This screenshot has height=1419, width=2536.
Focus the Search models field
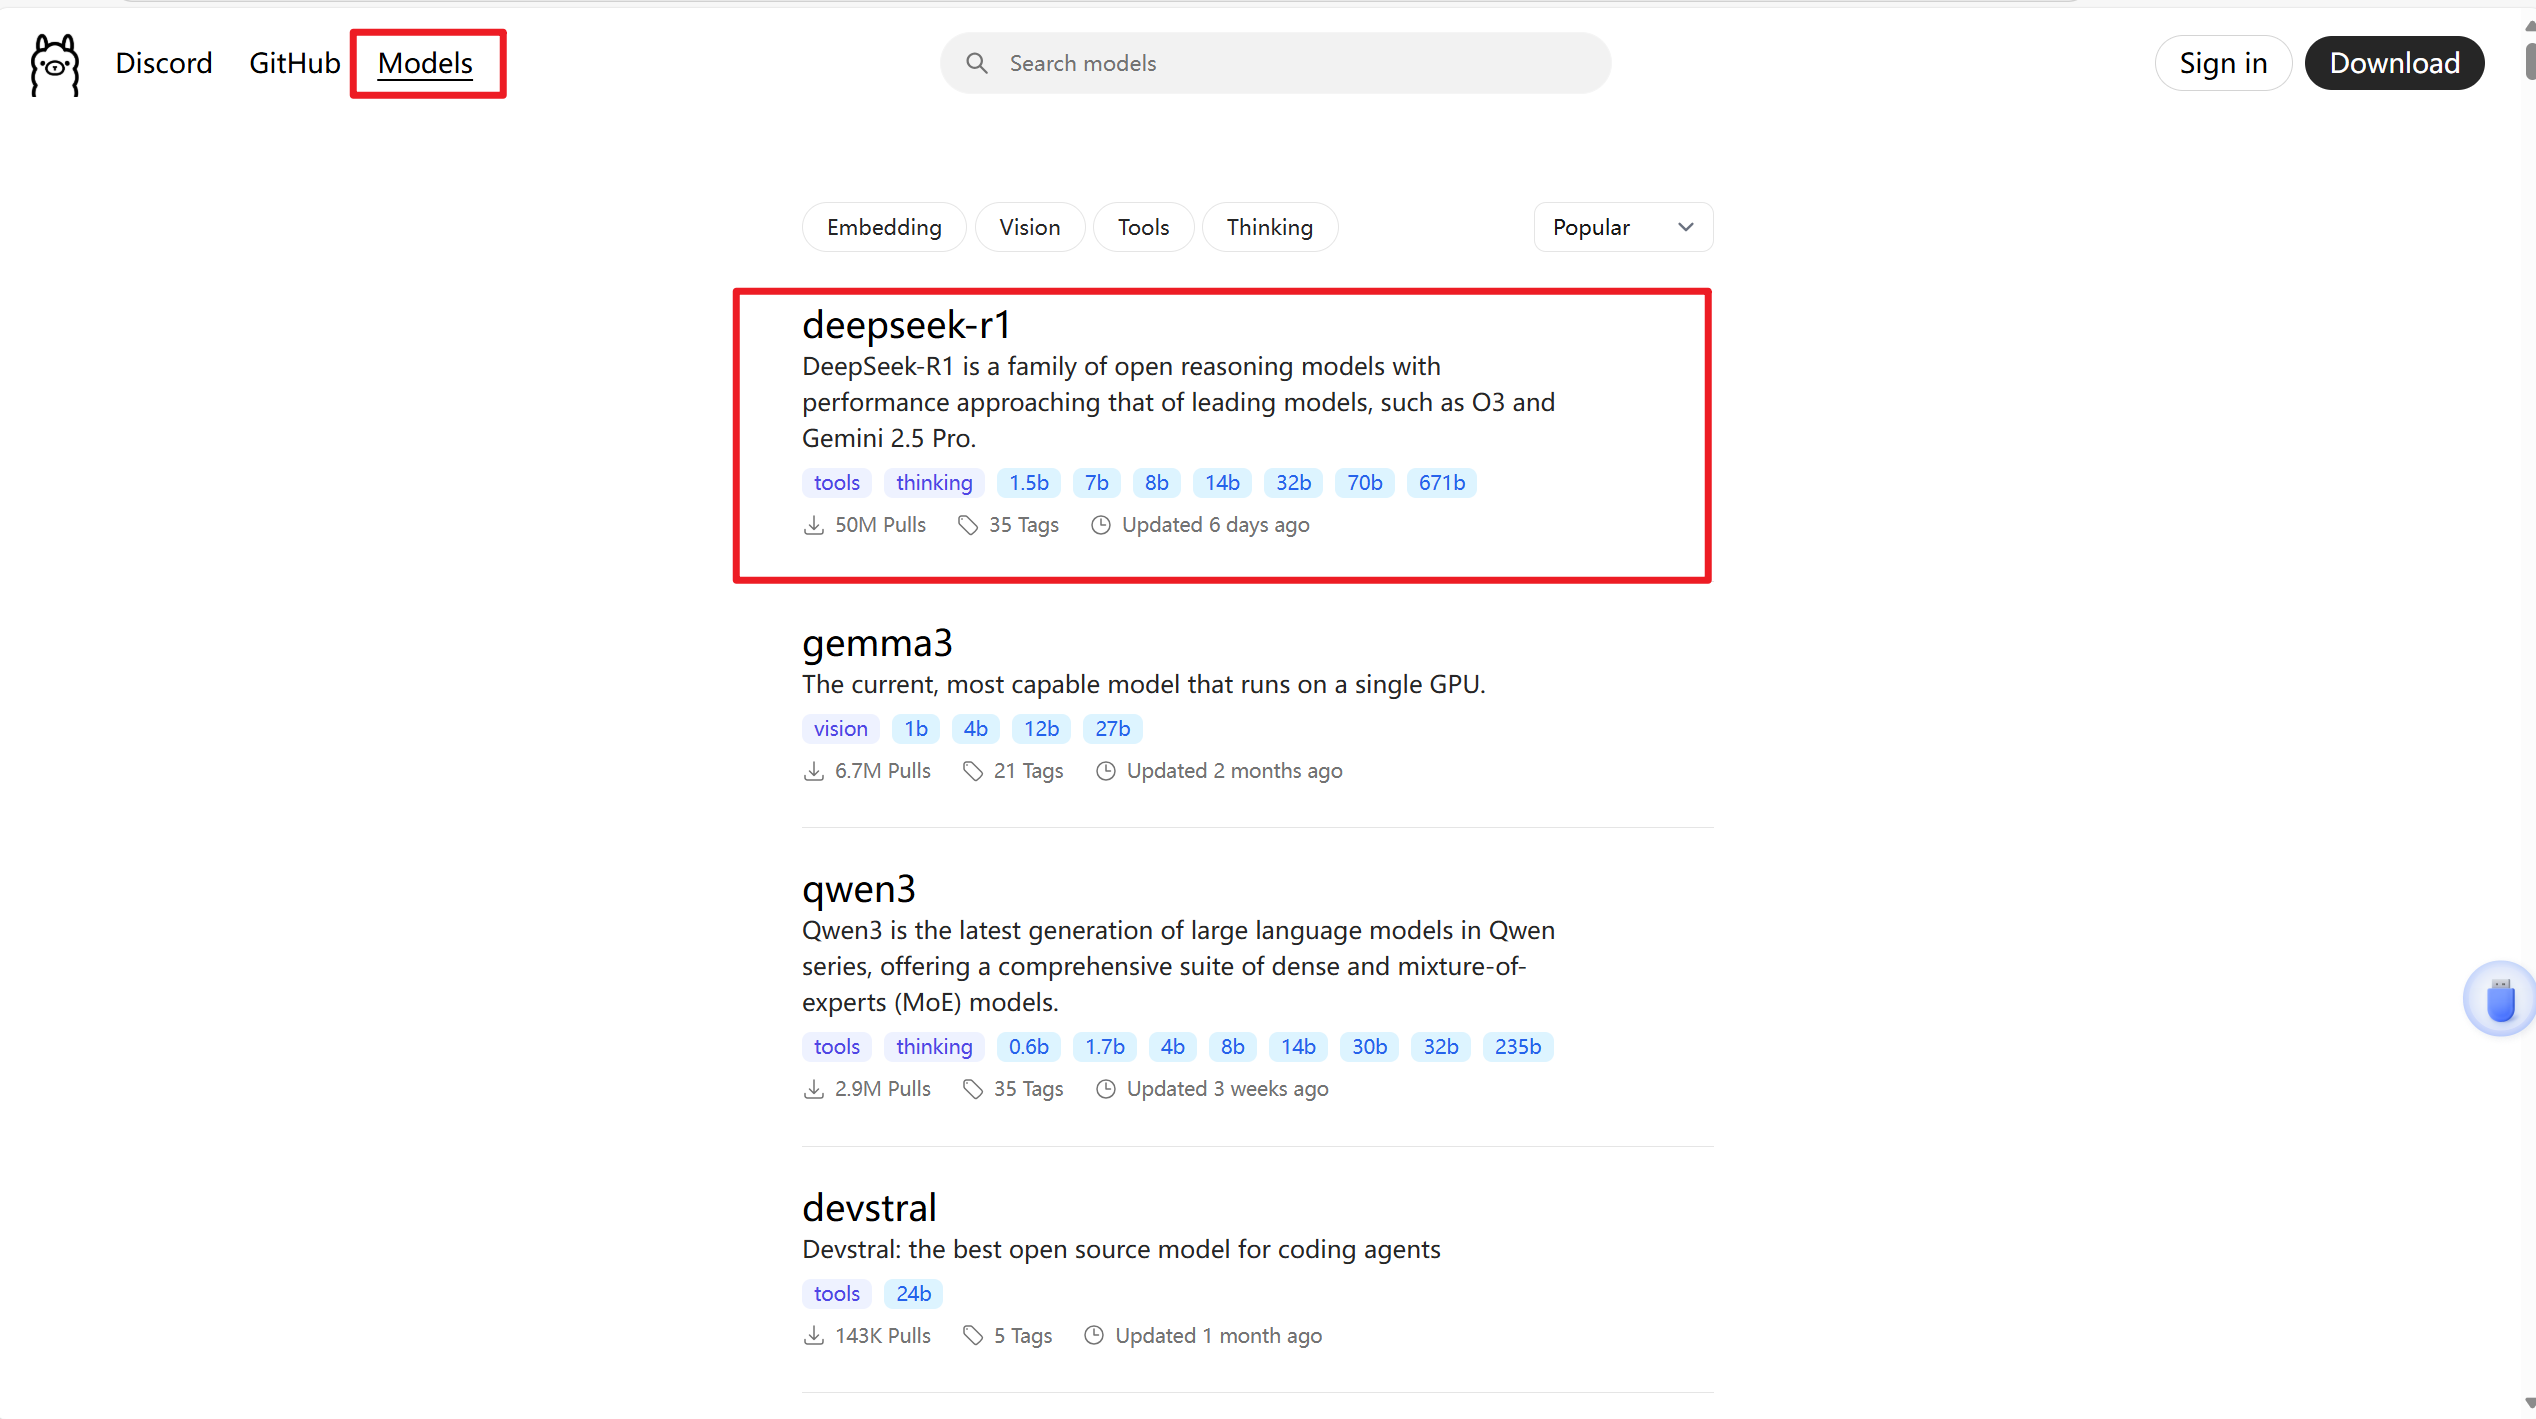pyautogui.click(x=1275, y=63)
